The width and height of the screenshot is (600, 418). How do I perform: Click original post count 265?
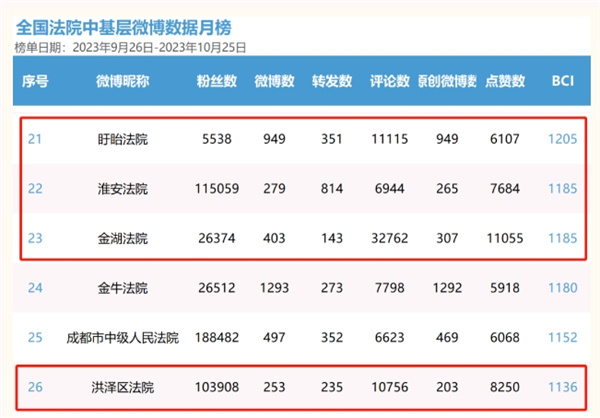[447, 188]
